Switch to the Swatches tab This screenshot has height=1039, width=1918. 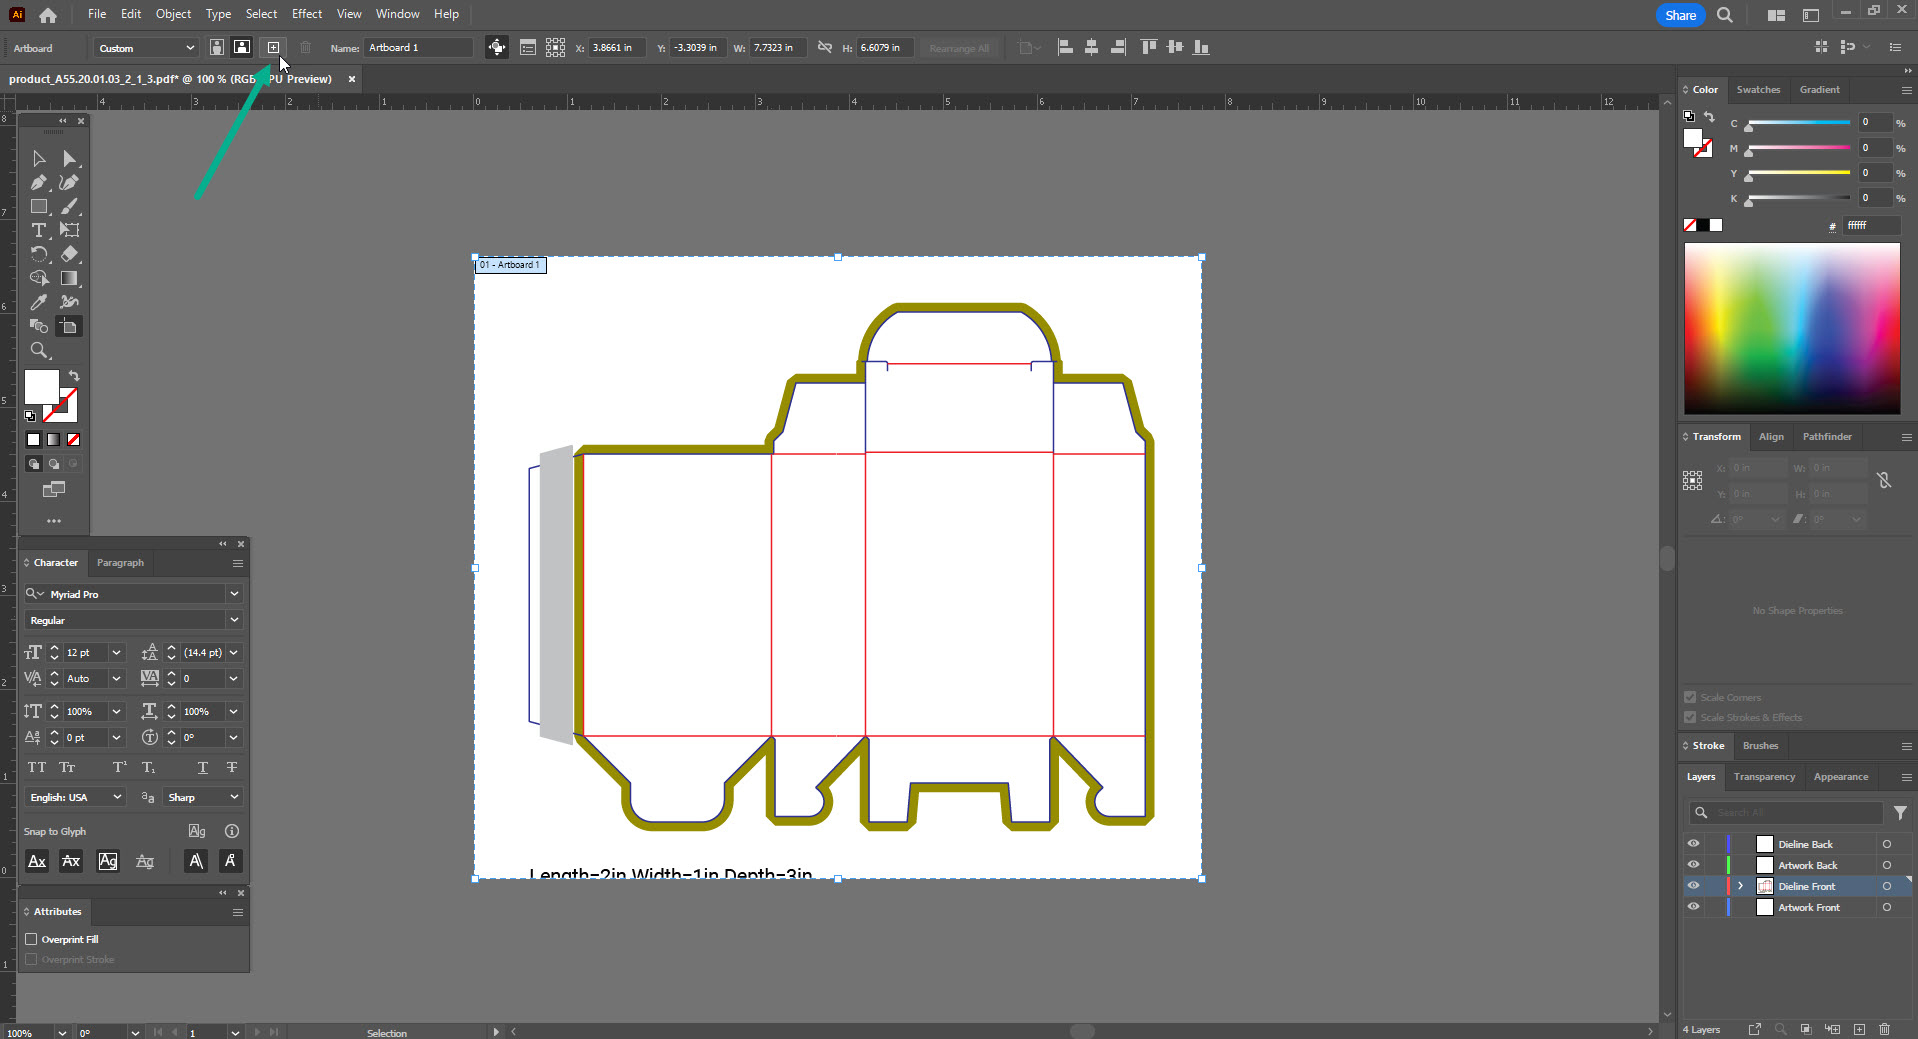point(1758,90)
